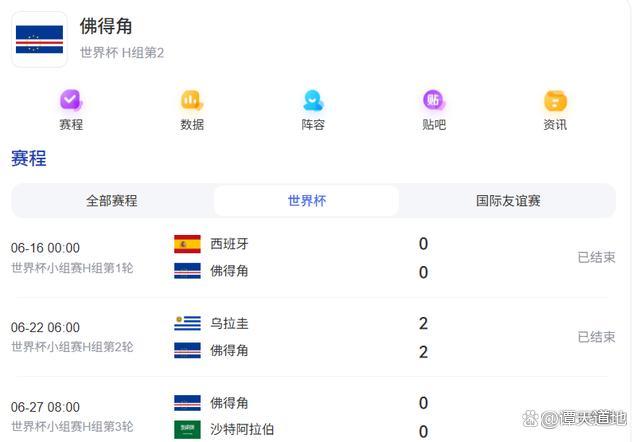The width and height of the screenshot is (640, 442).
Task: Open the 06-22 06:00 match row
Action: (313, 337)
